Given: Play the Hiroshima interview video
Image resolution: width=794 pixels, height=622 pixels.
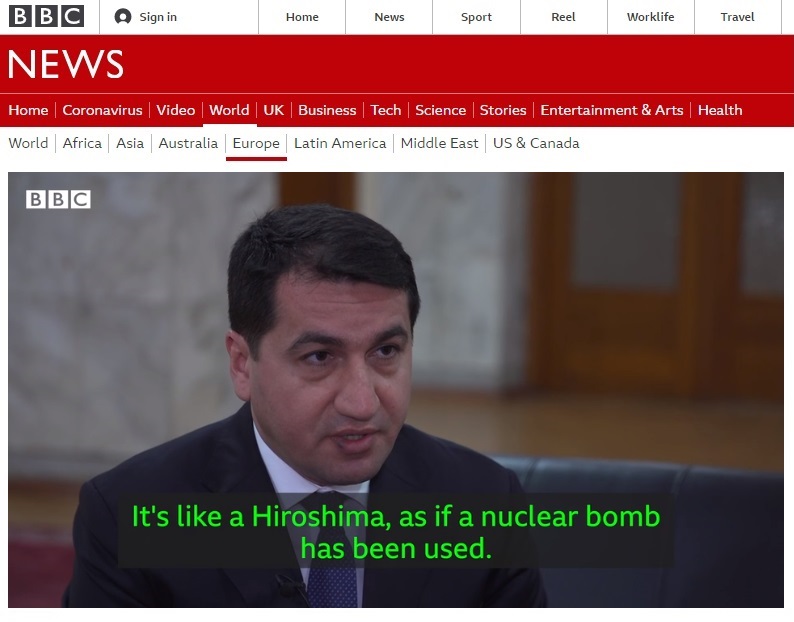Looking at the screenshot, I should coord(396,390).
